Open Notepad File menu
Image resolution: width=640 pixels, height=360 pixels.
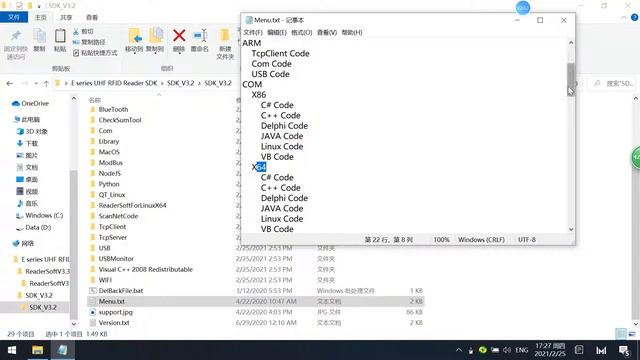[253, 32]
